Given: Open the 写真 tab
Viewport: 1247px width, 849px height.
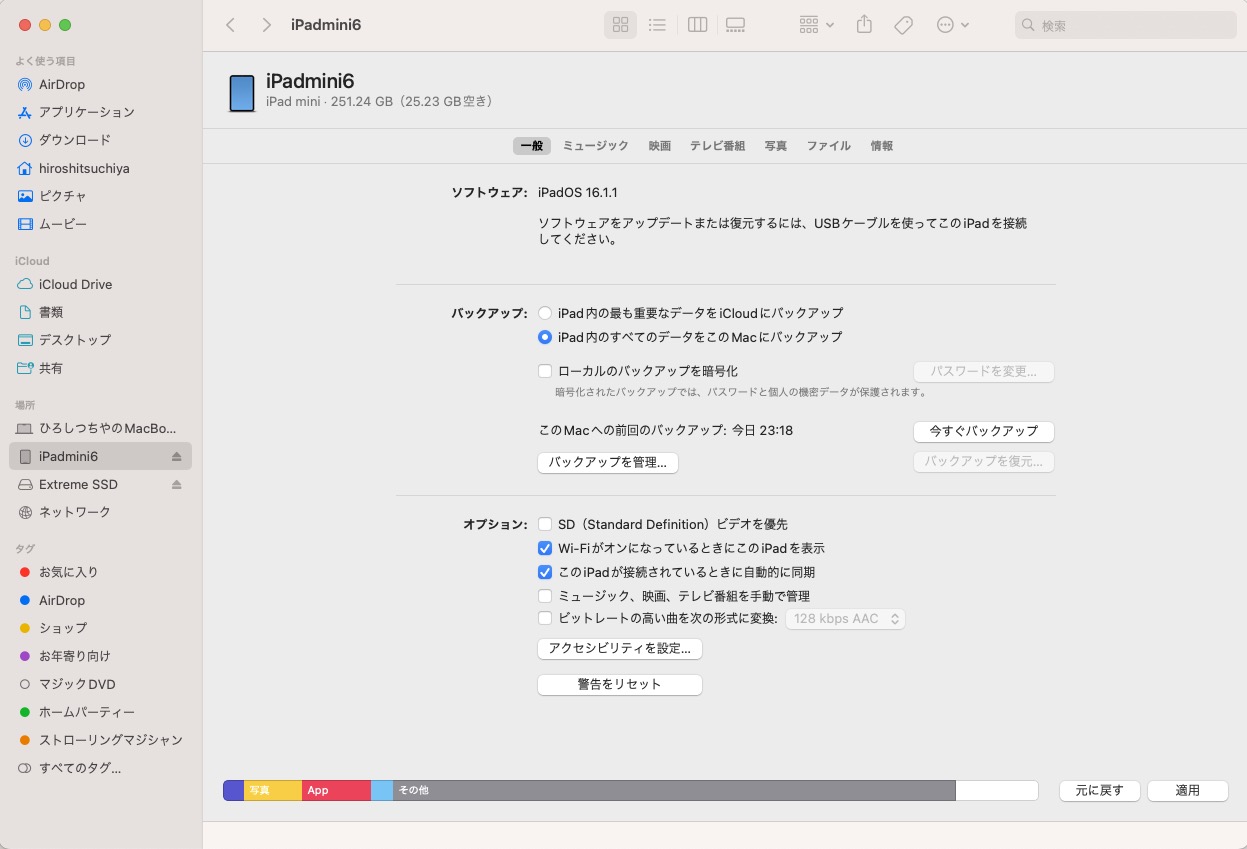Looking at the screenshot, I should click(775, 146).
